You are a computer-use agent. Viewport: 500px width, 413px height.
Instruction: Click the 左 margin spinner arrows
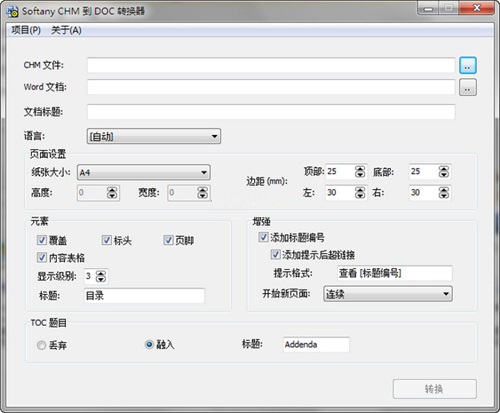click(360, 193)
